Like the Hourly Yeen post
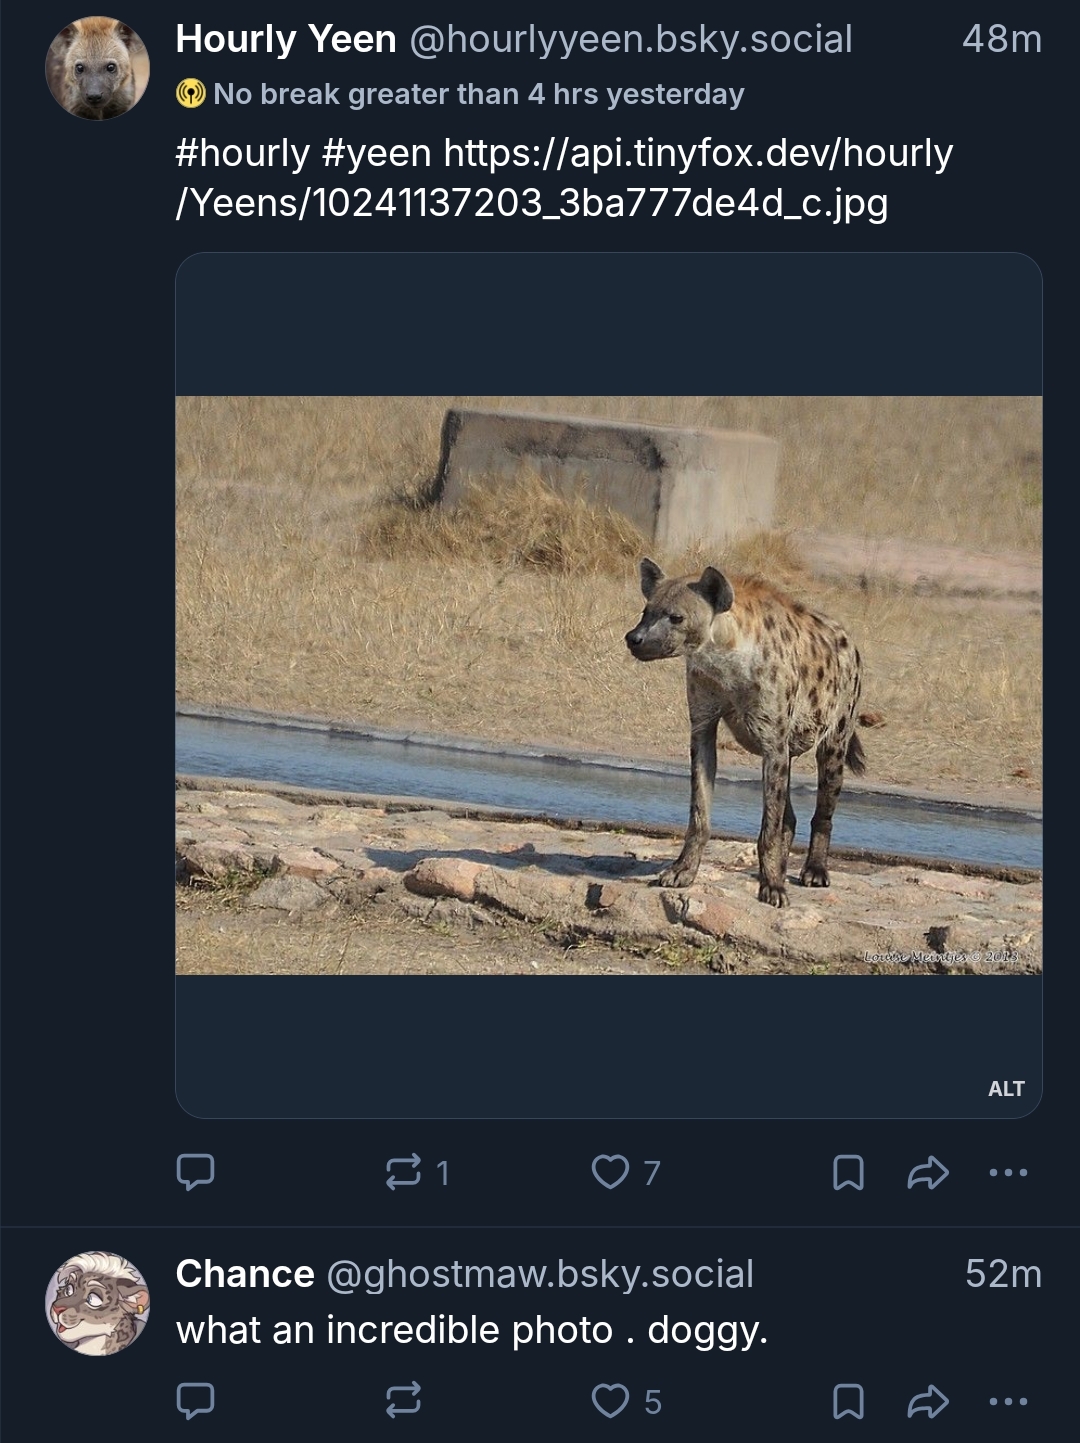 tap(610, 1172)
